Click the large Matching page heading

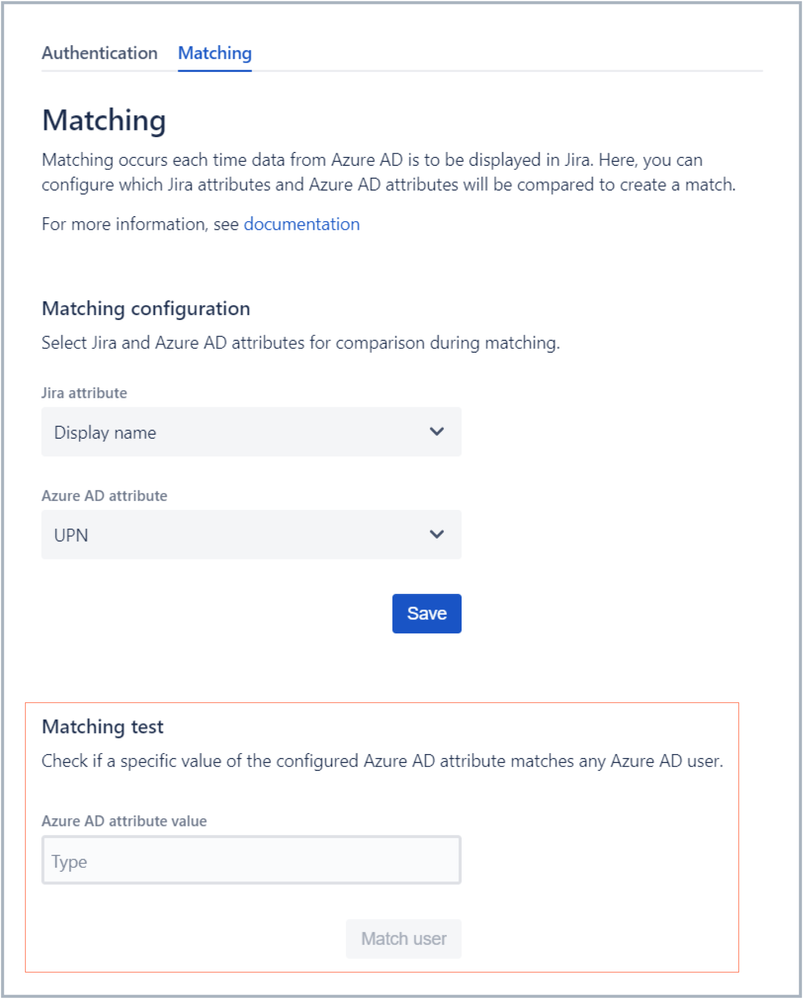tap(103, 121)
